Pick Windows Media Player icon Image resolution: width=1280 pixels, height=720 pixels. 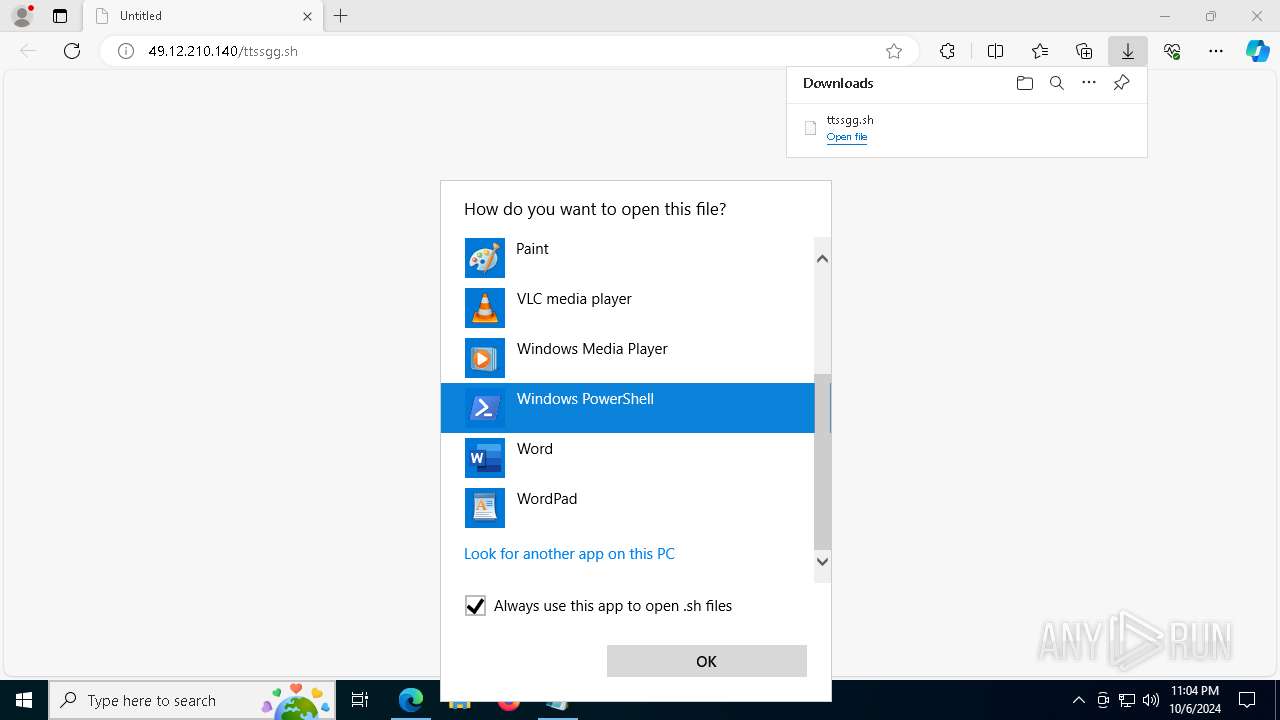[x=485, y=358]
